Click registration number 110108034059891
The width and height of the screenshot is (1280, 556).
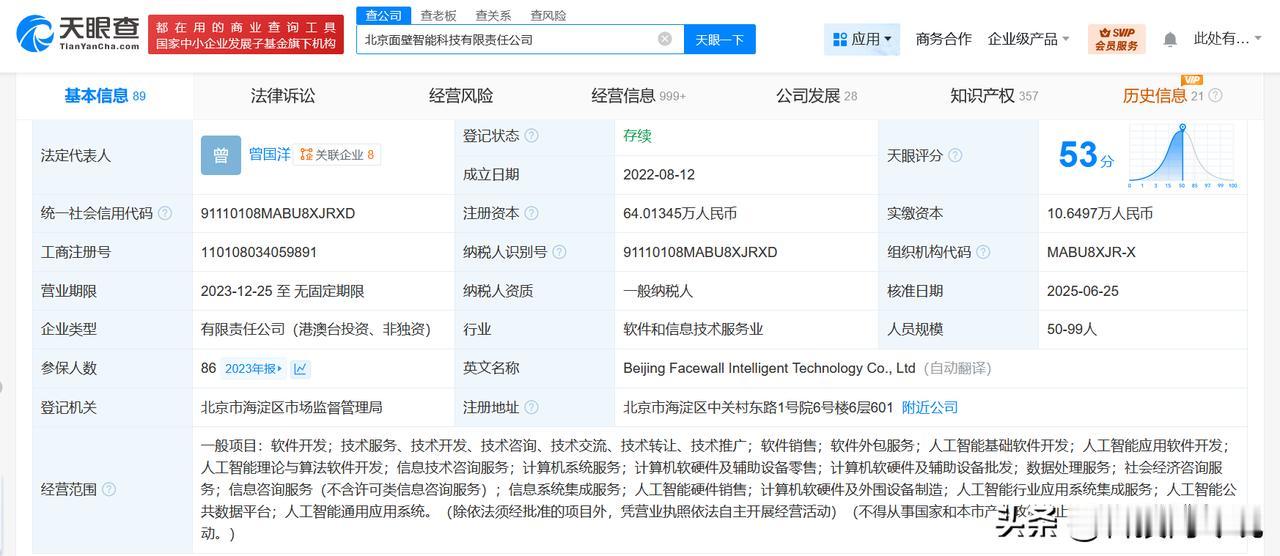point(259,252)
